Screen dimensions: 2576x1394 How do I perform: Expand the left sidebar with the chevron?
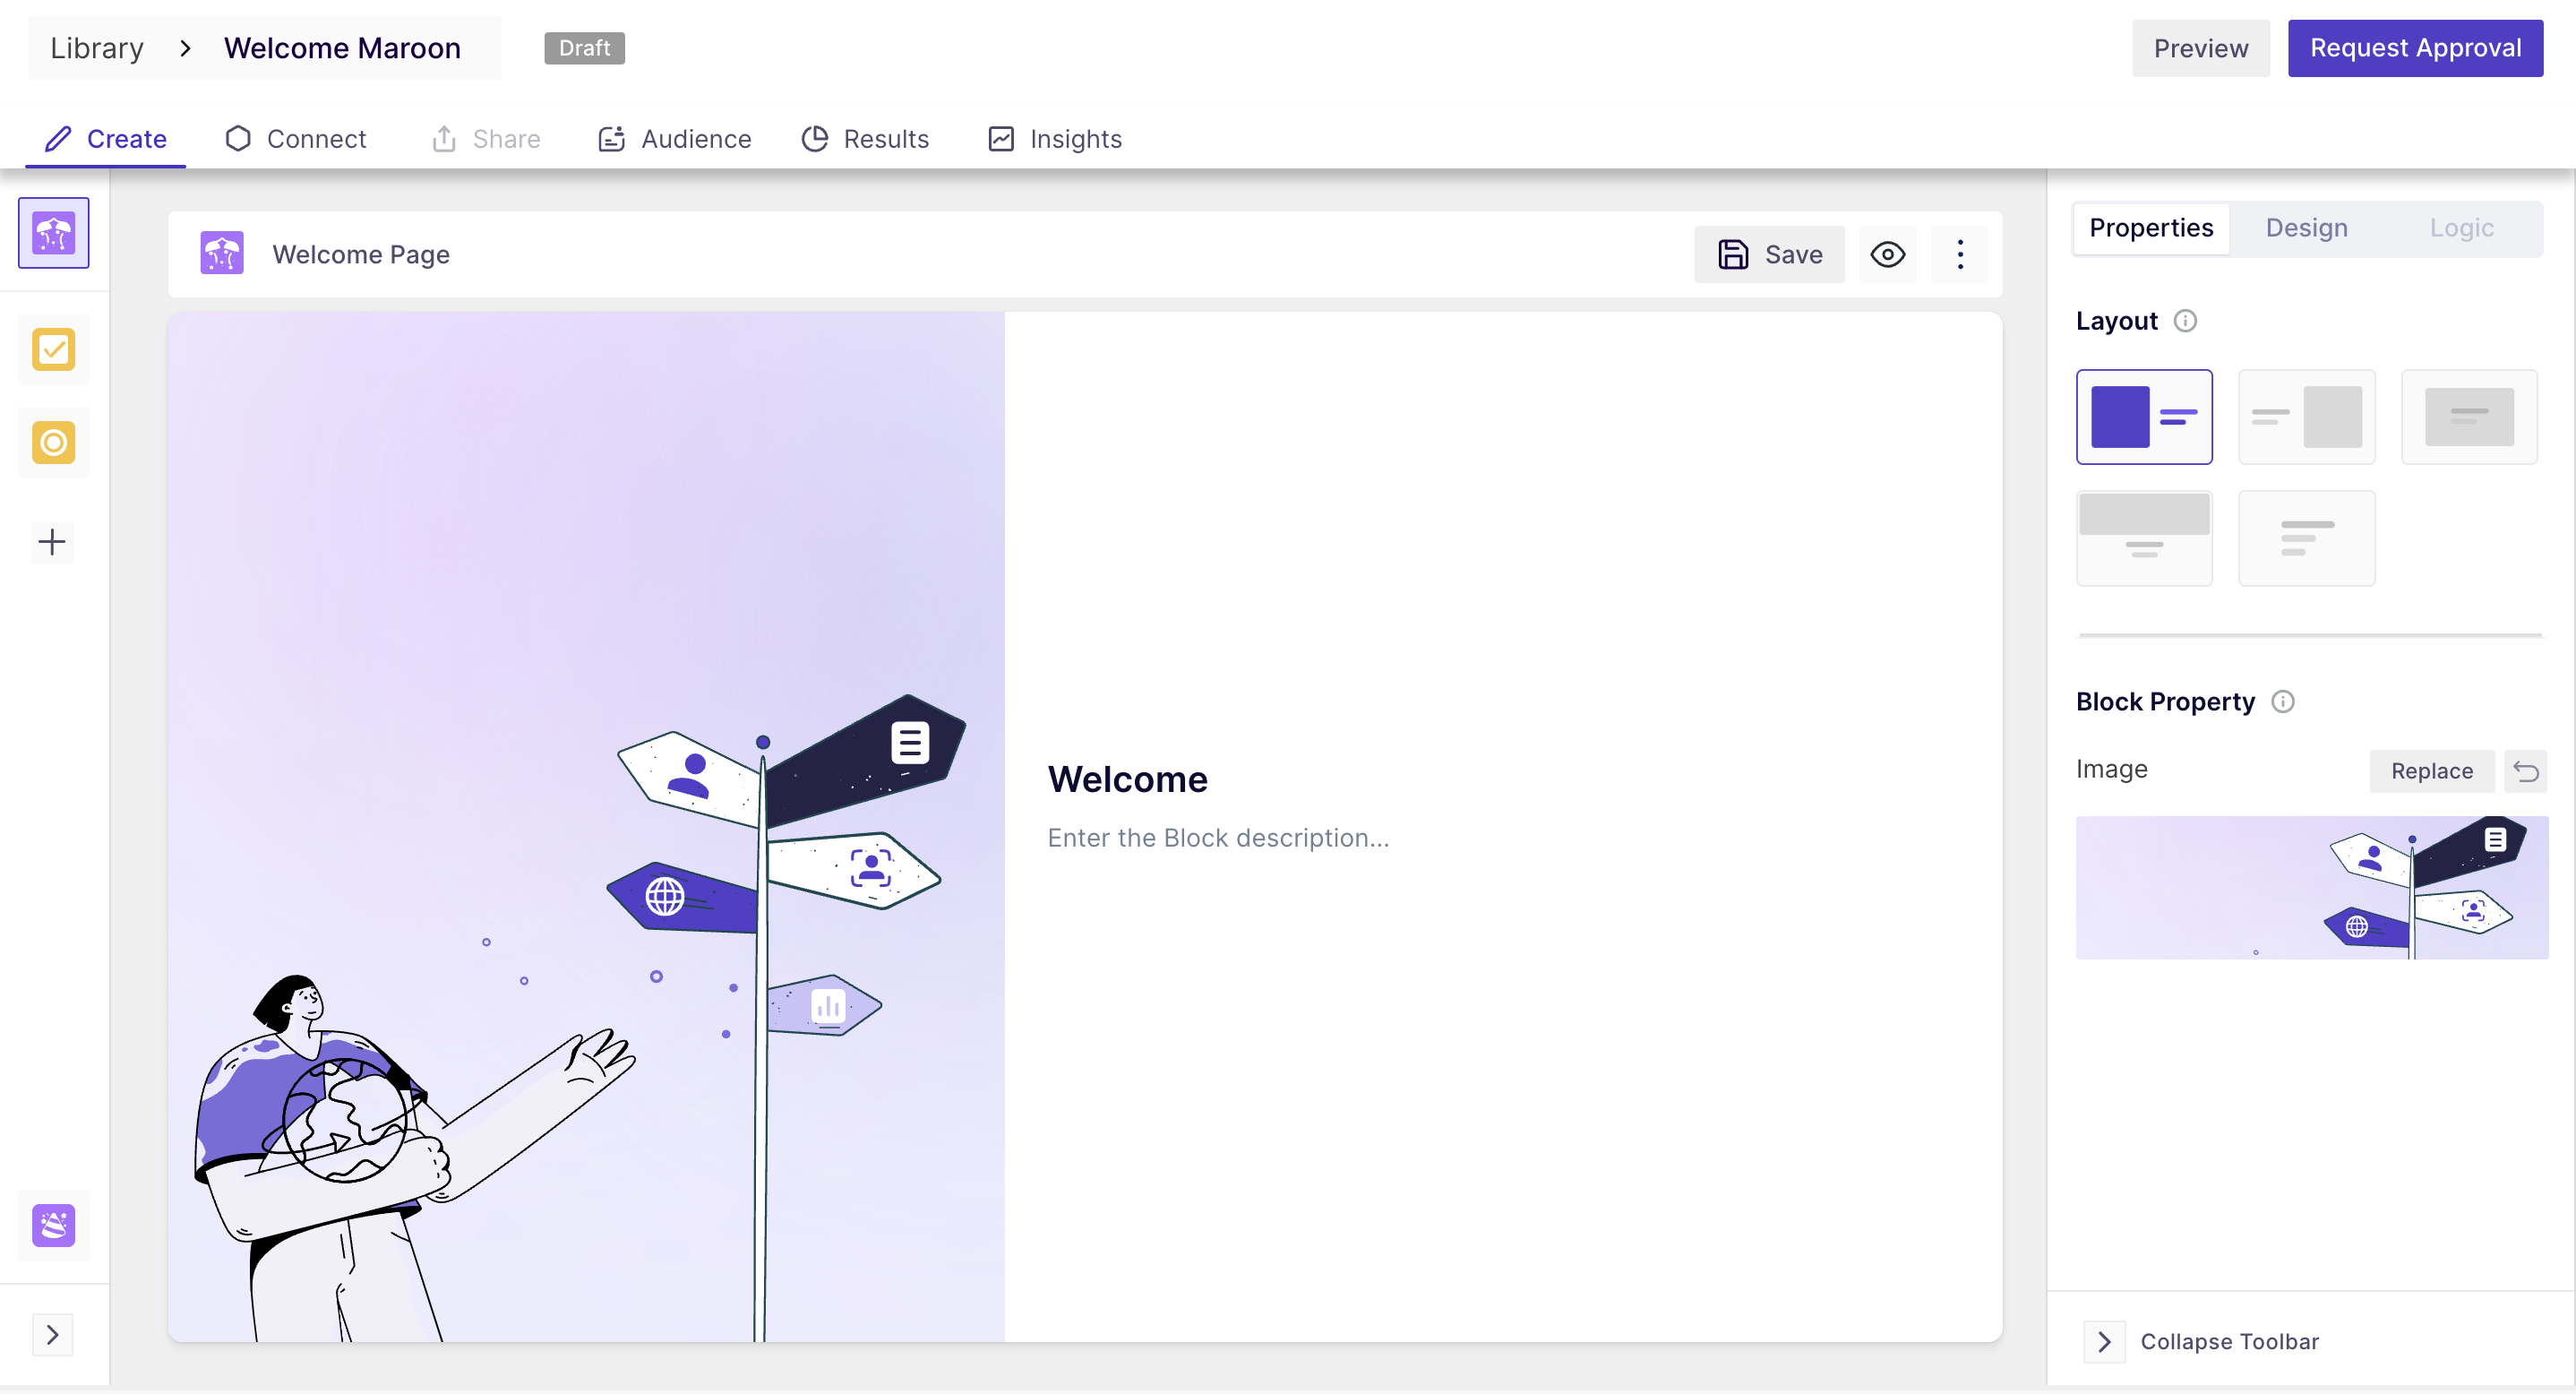53,1335
